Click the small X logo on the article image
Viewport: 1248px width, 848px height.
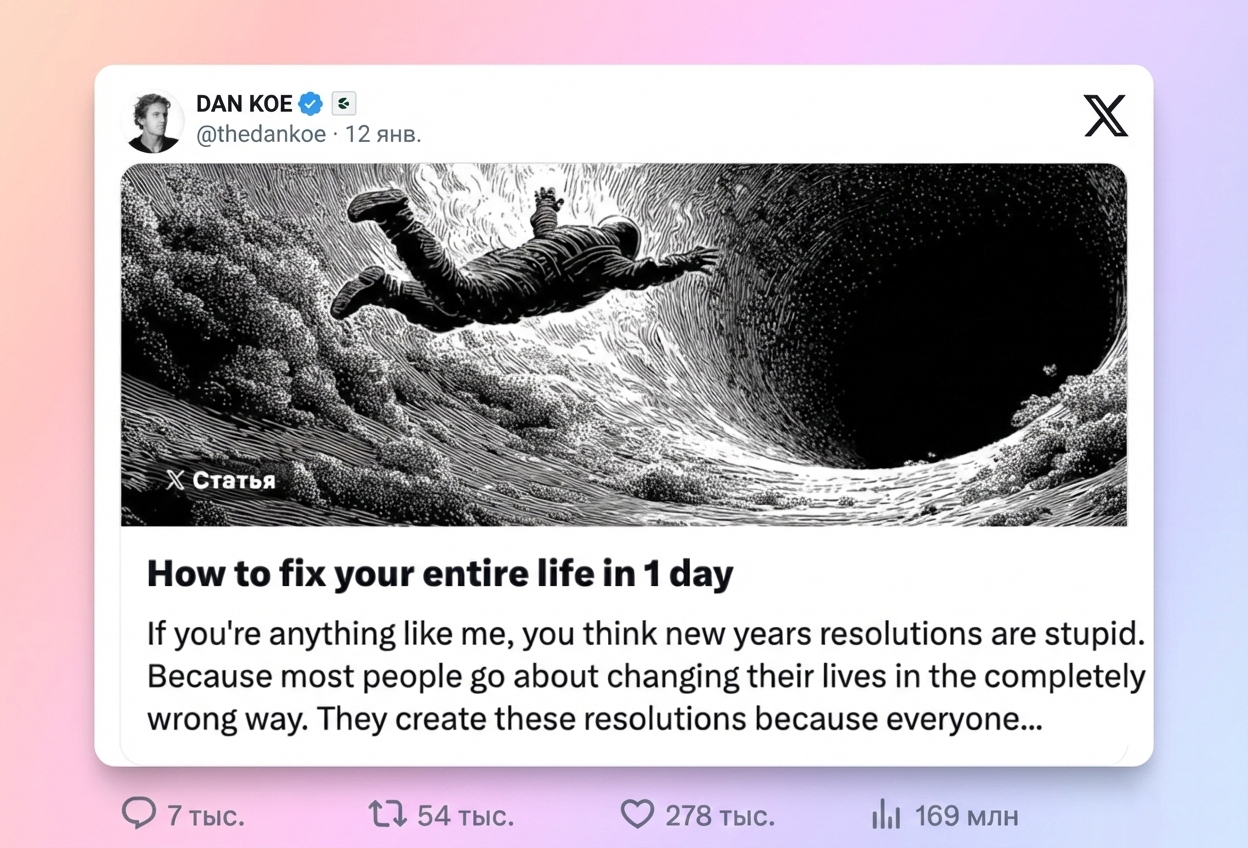pyautogui.click(x=175, y=480)
